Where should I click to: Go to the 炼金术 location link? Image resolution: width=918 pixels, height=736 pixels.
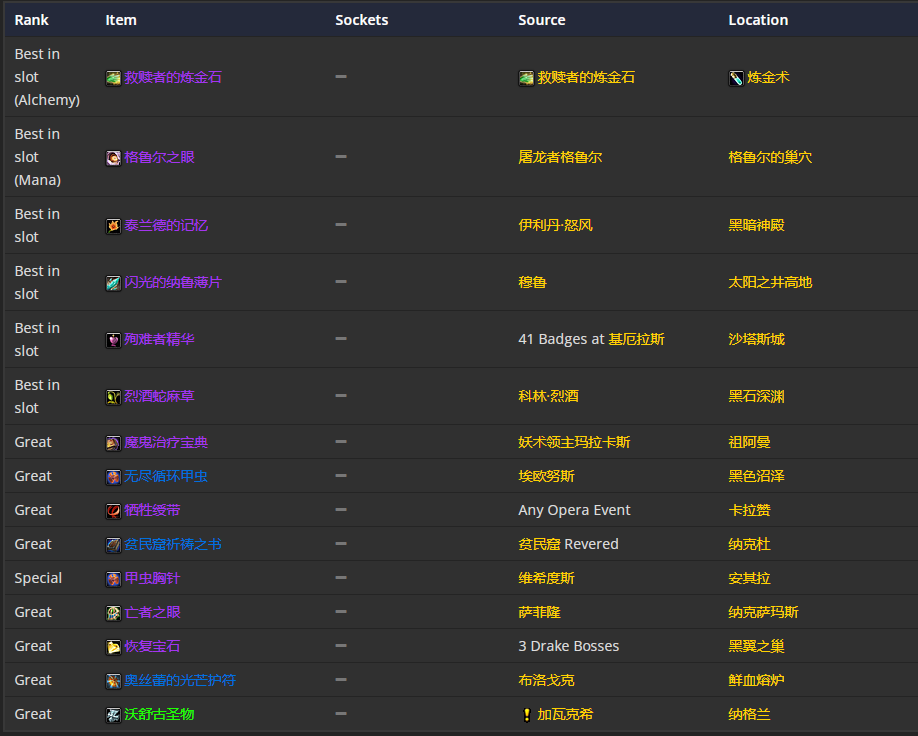pyautogui.click(x=768, y=77)
